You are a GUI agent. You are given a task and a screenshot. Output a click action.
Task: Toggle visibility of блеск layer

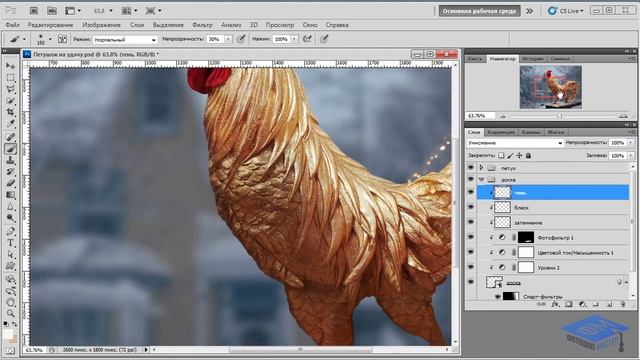(x=471, y=207)
